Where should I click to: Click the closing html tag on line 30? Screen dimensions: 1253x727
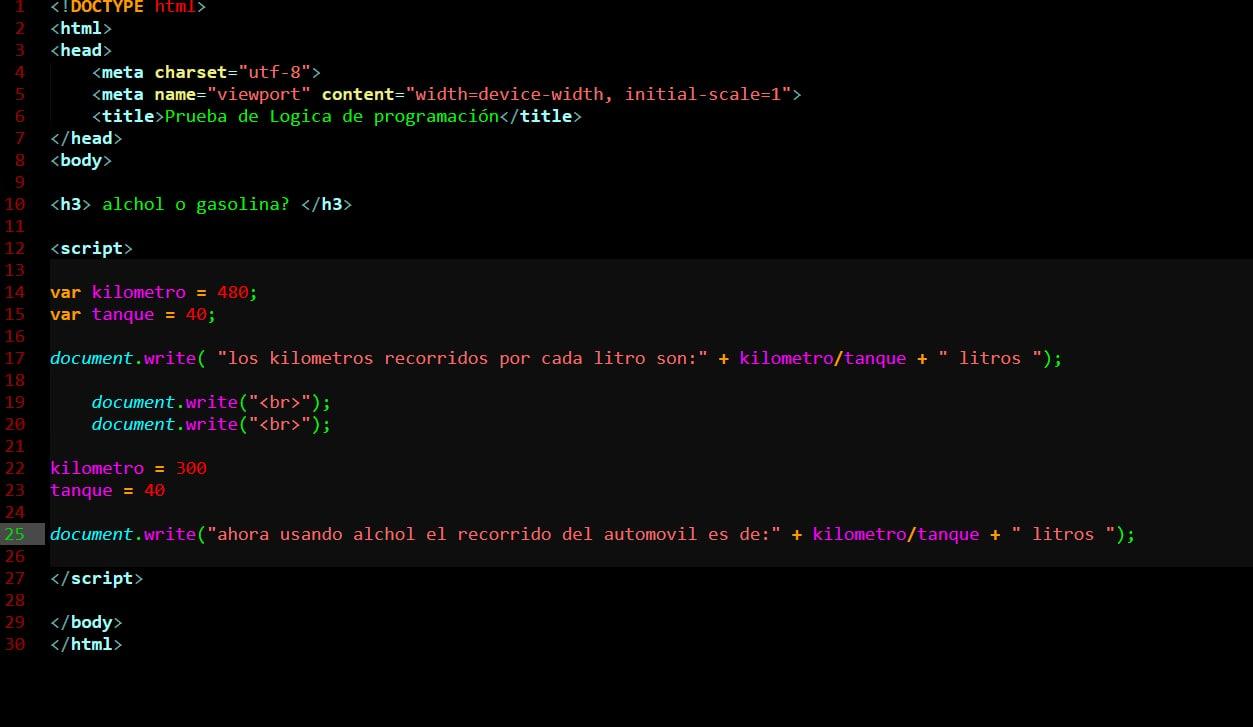86,644
